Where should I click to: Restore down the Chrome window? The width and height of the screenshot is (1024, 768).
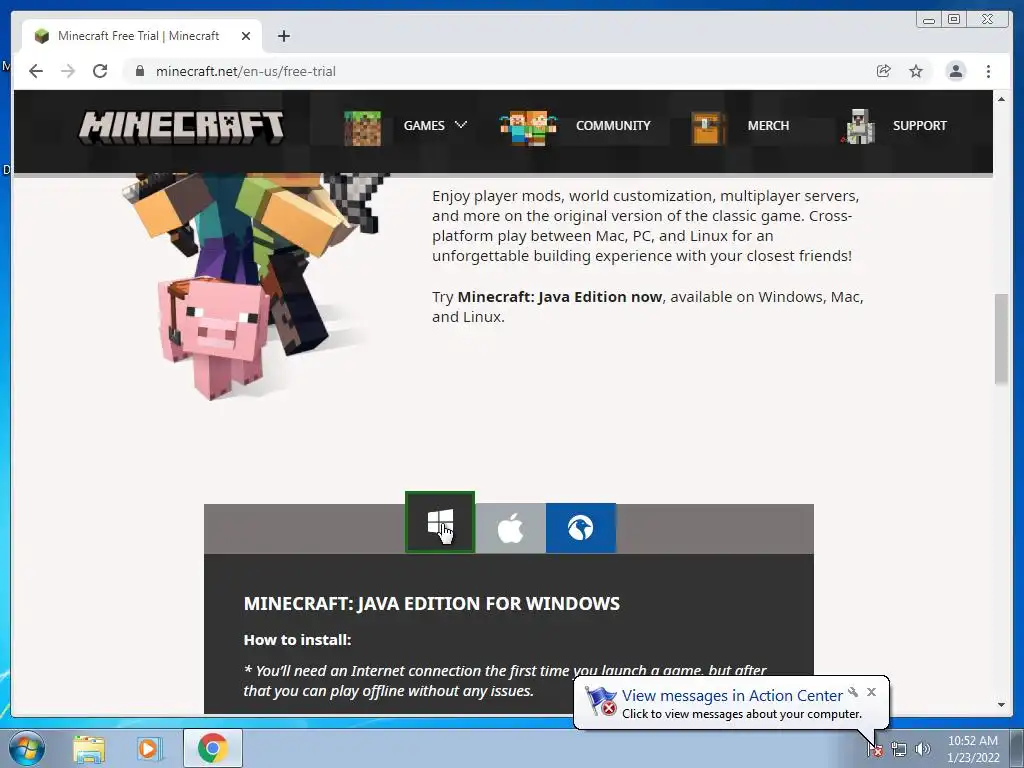[954, 20]
